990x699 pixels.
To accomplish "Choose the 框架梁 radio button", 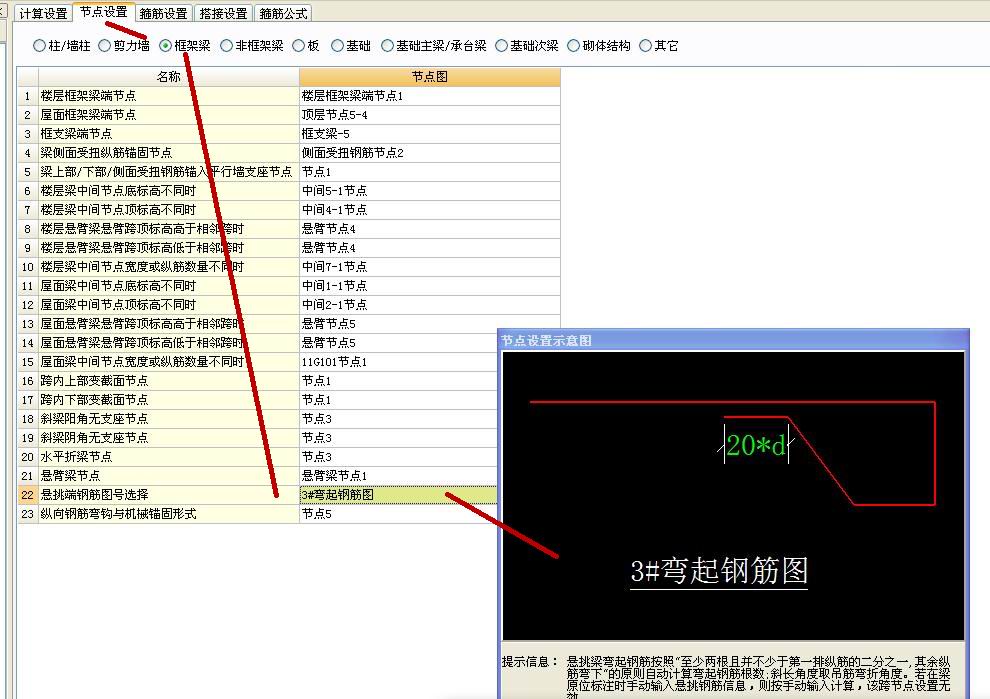I will click(165, 45).
